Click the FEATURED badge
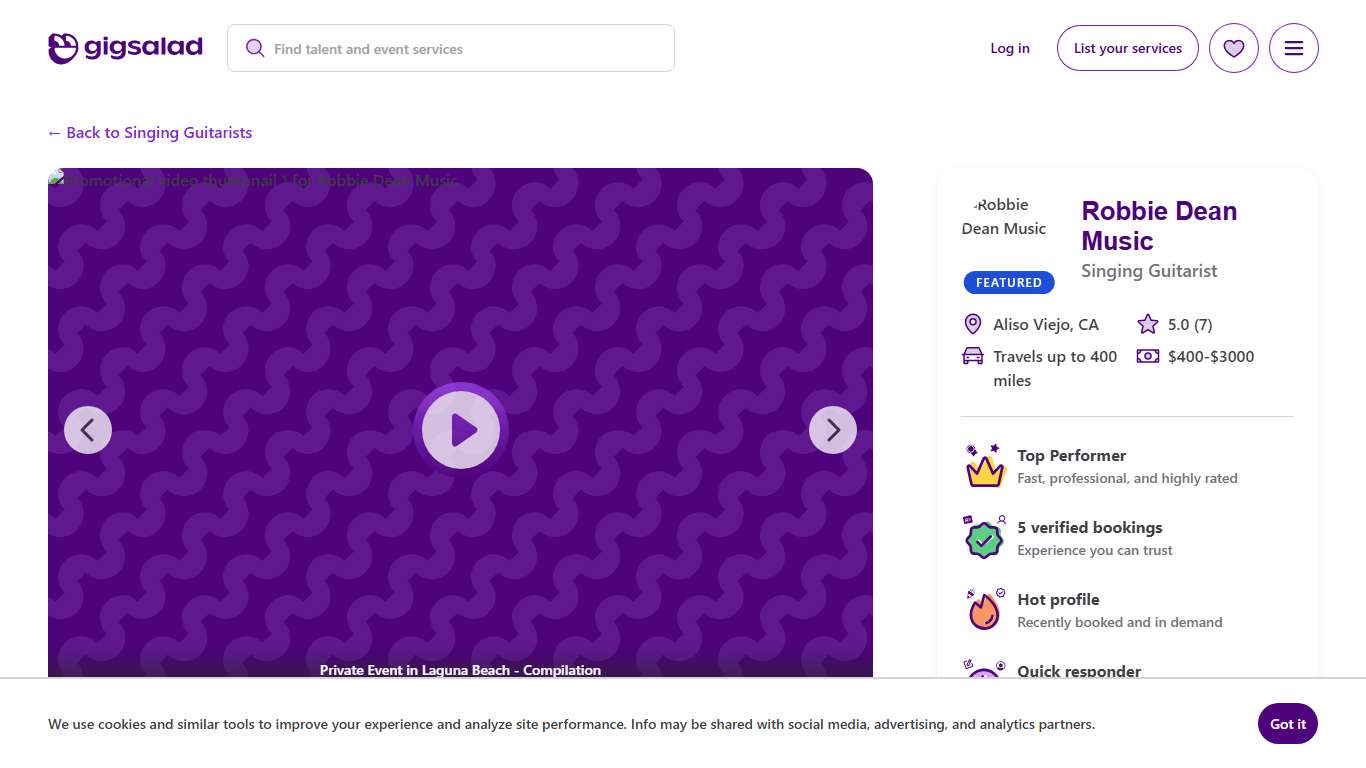Viewport: 1366px width, 768px height. click(x=1008, y=283)
